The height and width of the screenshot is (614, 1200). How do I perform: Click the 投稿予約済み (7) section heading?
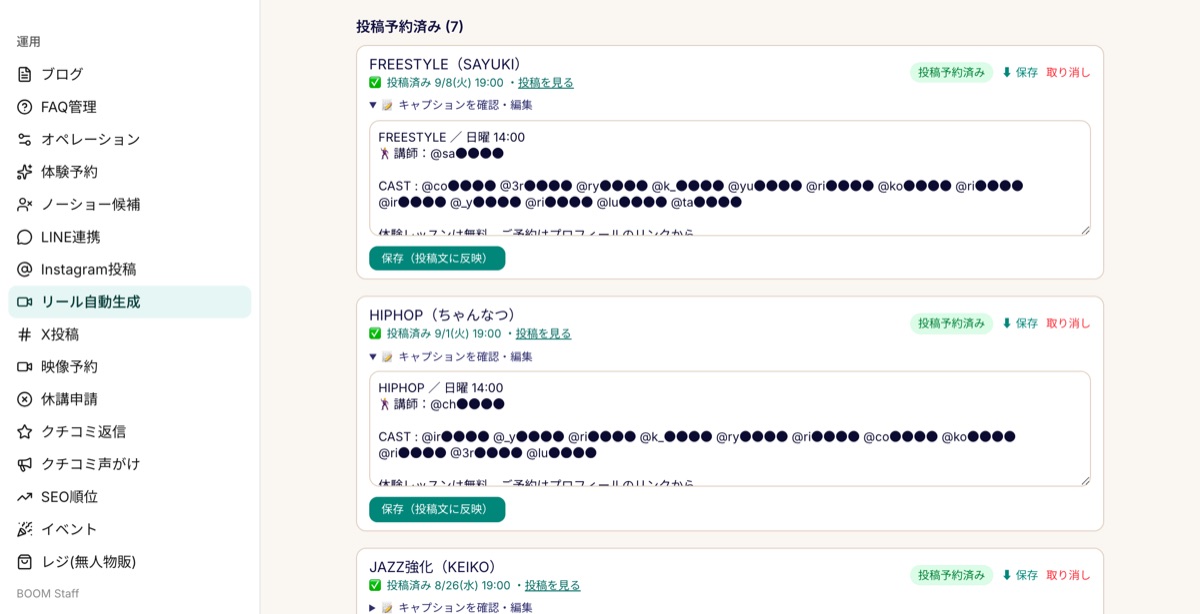tap(410, 26)
